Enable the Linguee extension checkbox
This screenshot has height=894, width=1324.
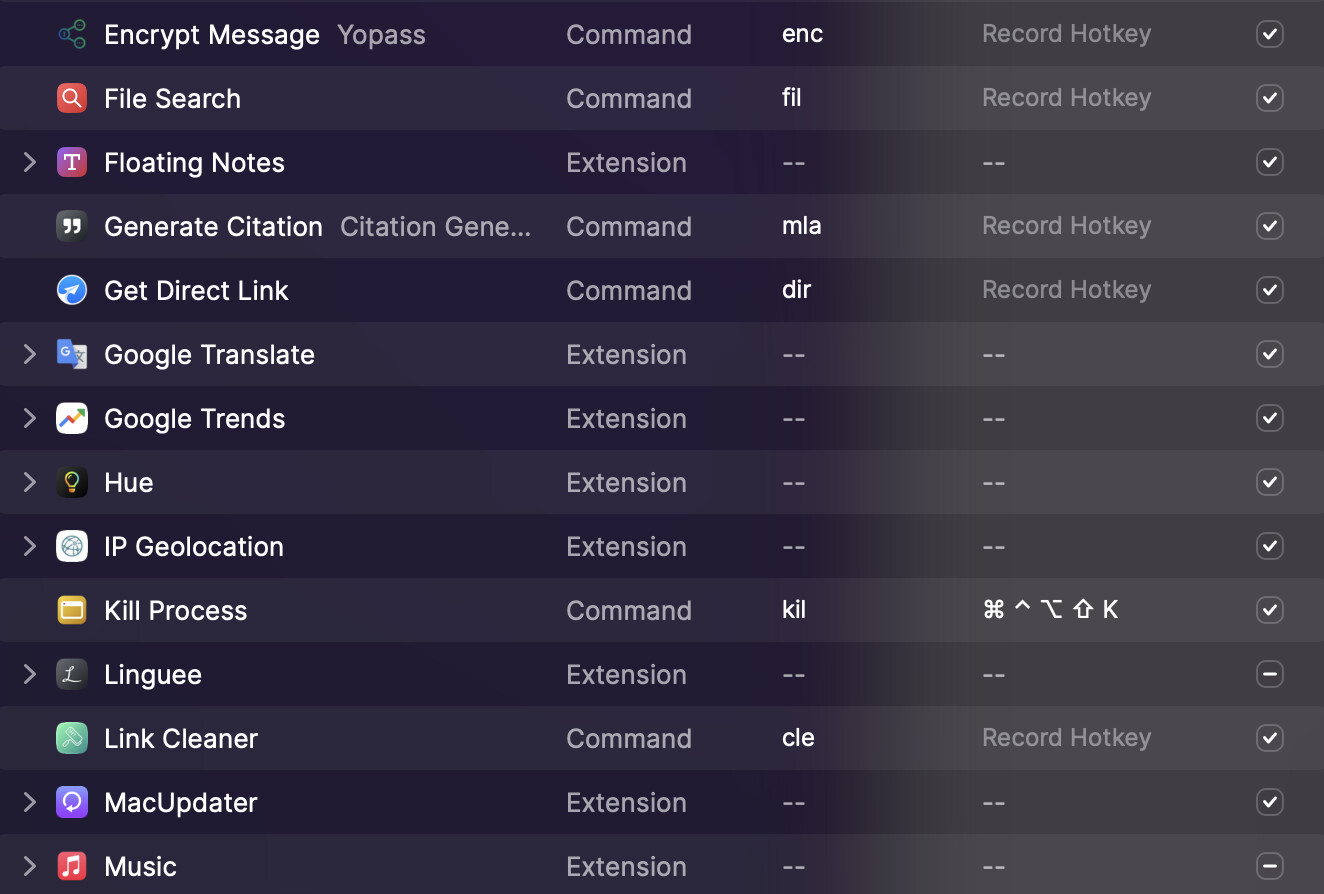pos(1269,674)
